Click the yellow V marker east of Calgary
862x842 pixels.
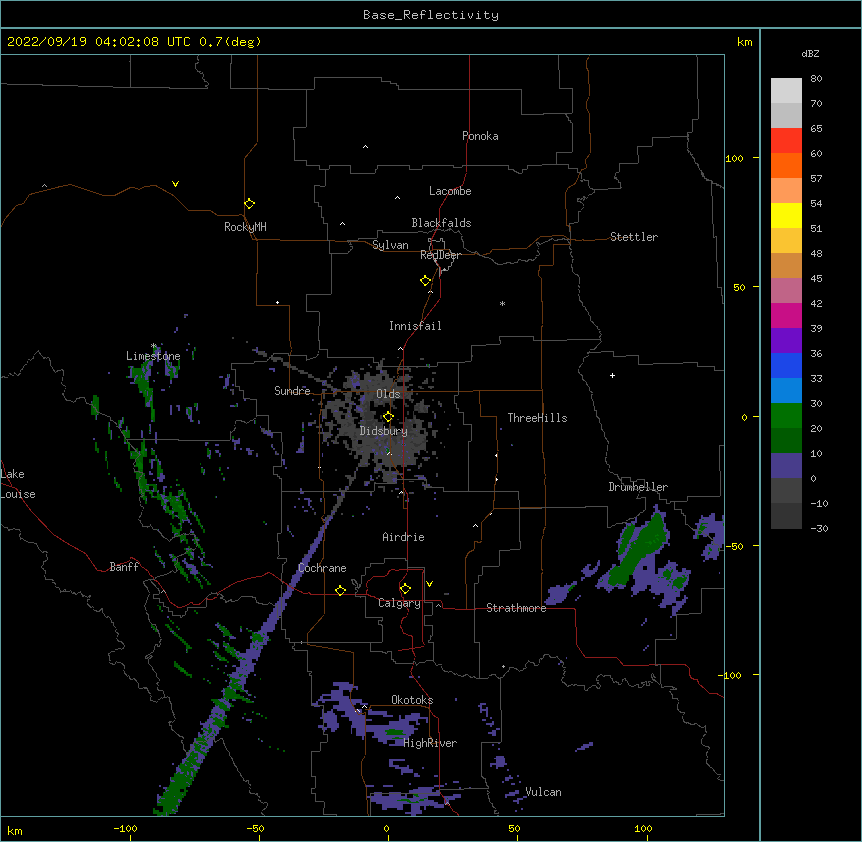pyautogui.click(x=429, y=584)
